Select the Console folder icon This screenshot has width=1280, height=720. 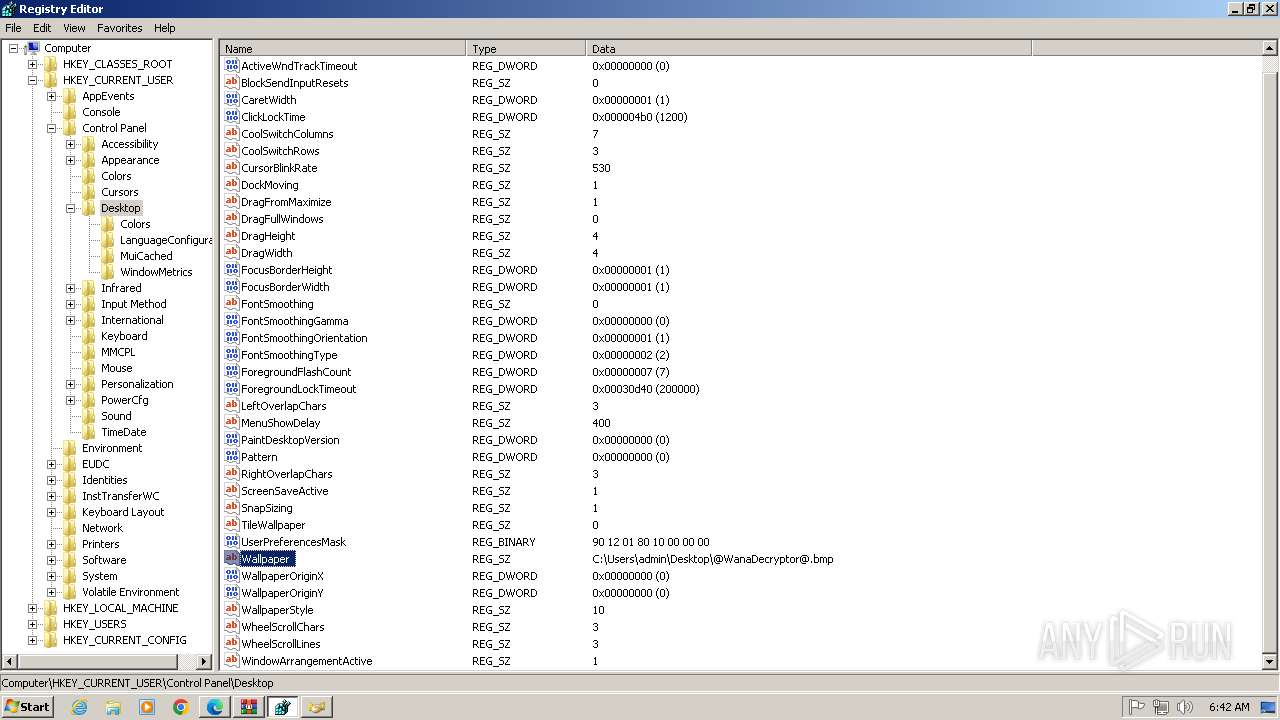[70, 112]
